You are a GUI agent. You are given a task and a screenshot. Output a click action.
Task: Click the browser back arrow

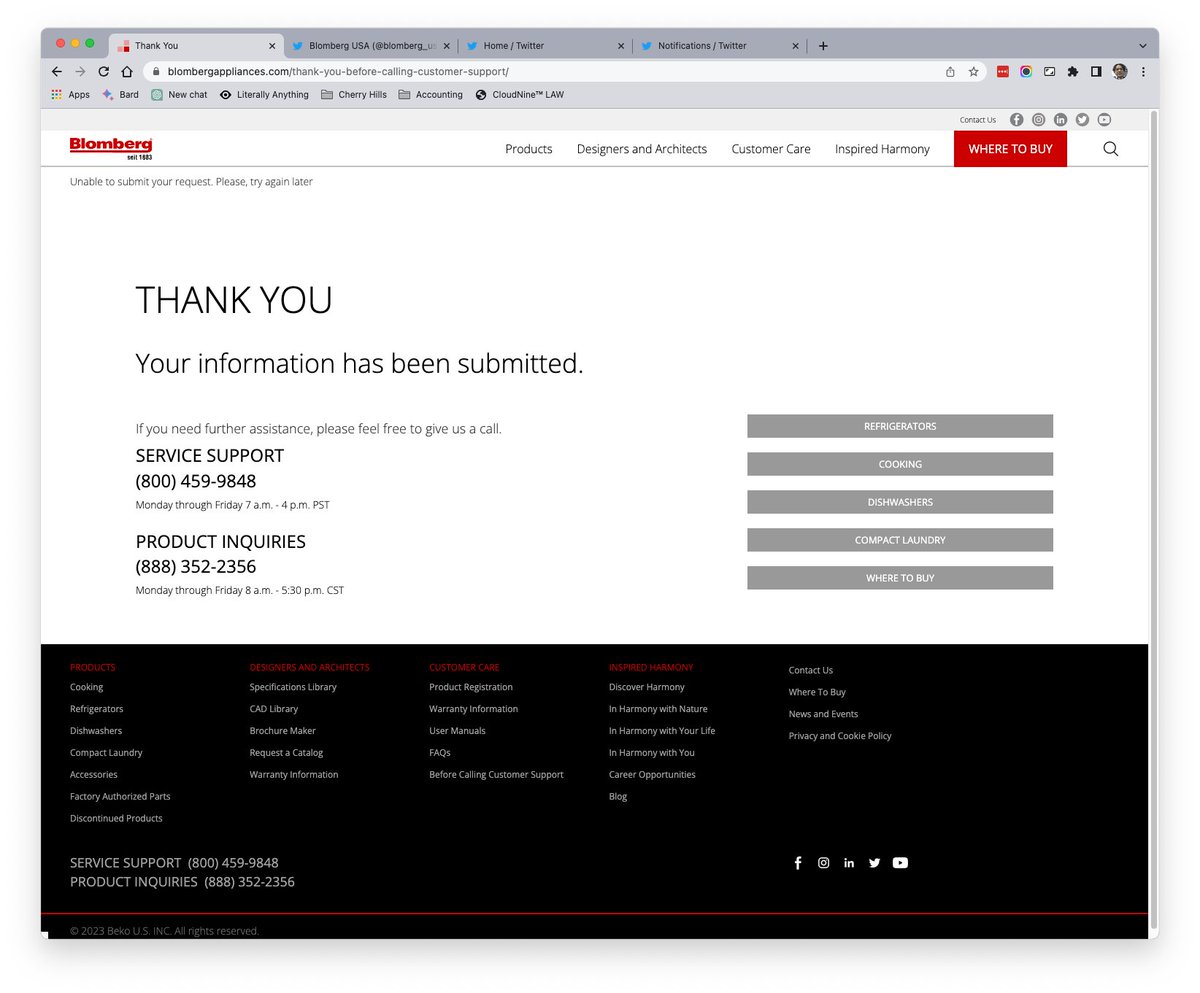tap(57, 72)
